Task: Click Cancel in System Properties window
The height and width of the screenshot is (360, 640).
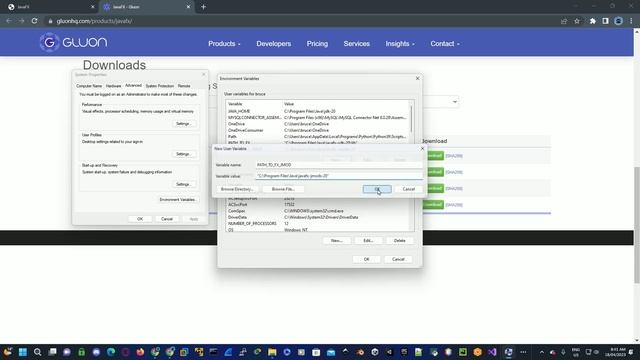Action: (167, 219)
